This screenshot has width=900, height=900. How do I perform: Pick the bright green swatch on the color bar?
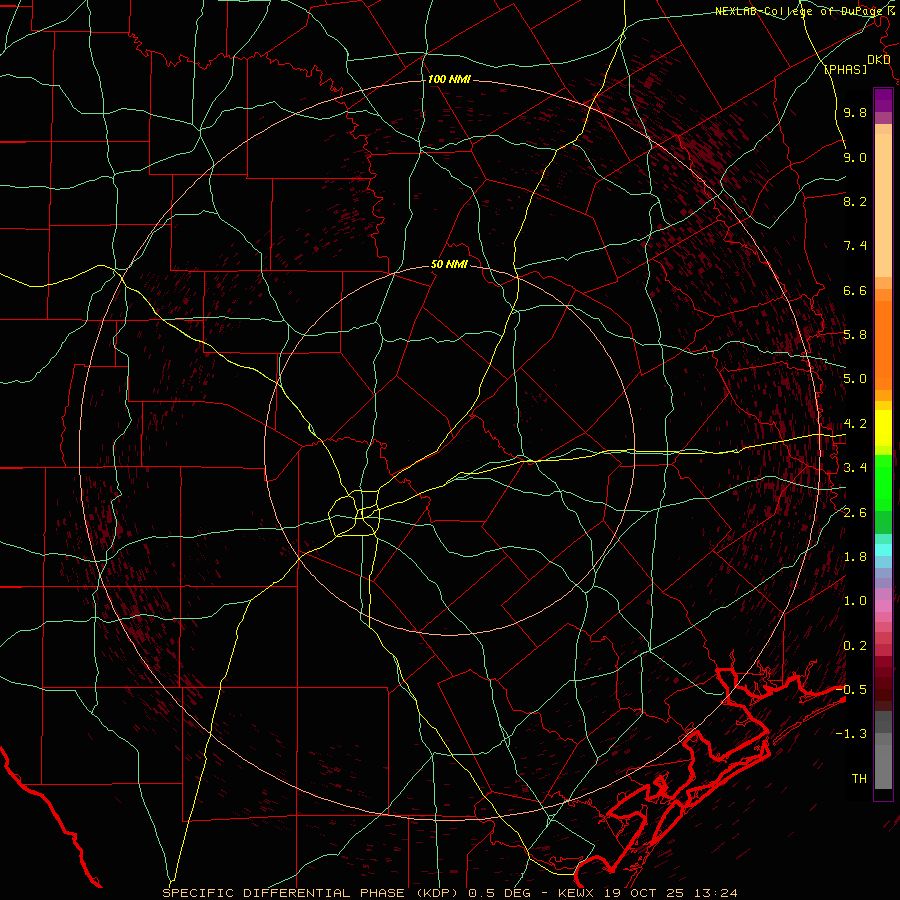point(883,482)
